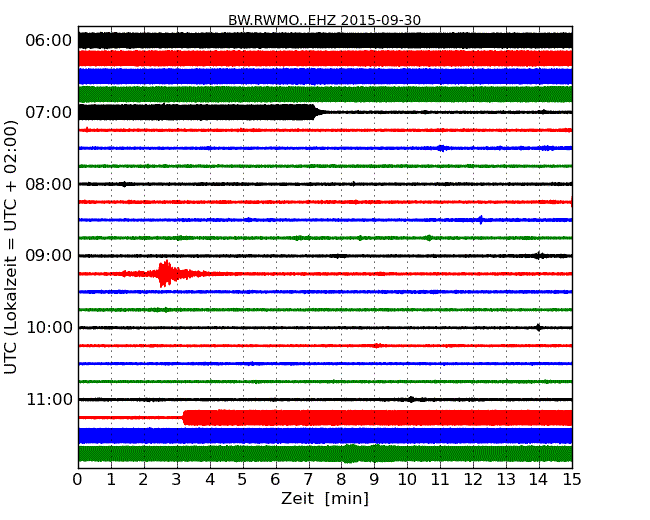Select x-axis tick label 3

[177, 480]
